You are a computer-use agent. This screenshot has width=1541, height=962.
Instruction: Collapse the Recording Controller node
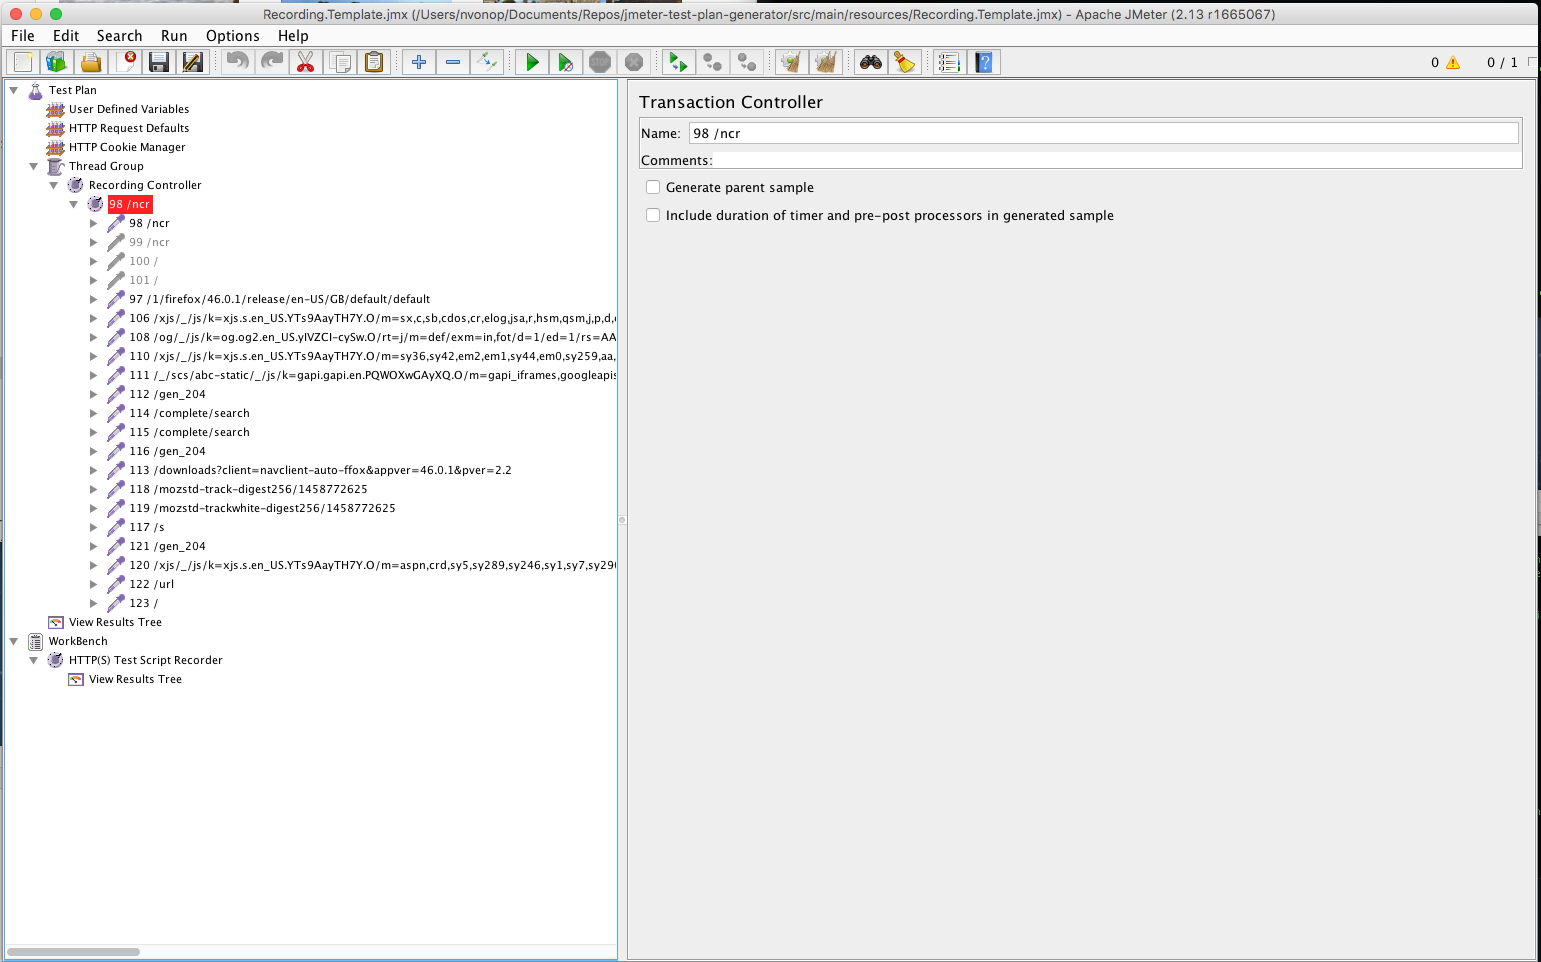tap(54, 185)
